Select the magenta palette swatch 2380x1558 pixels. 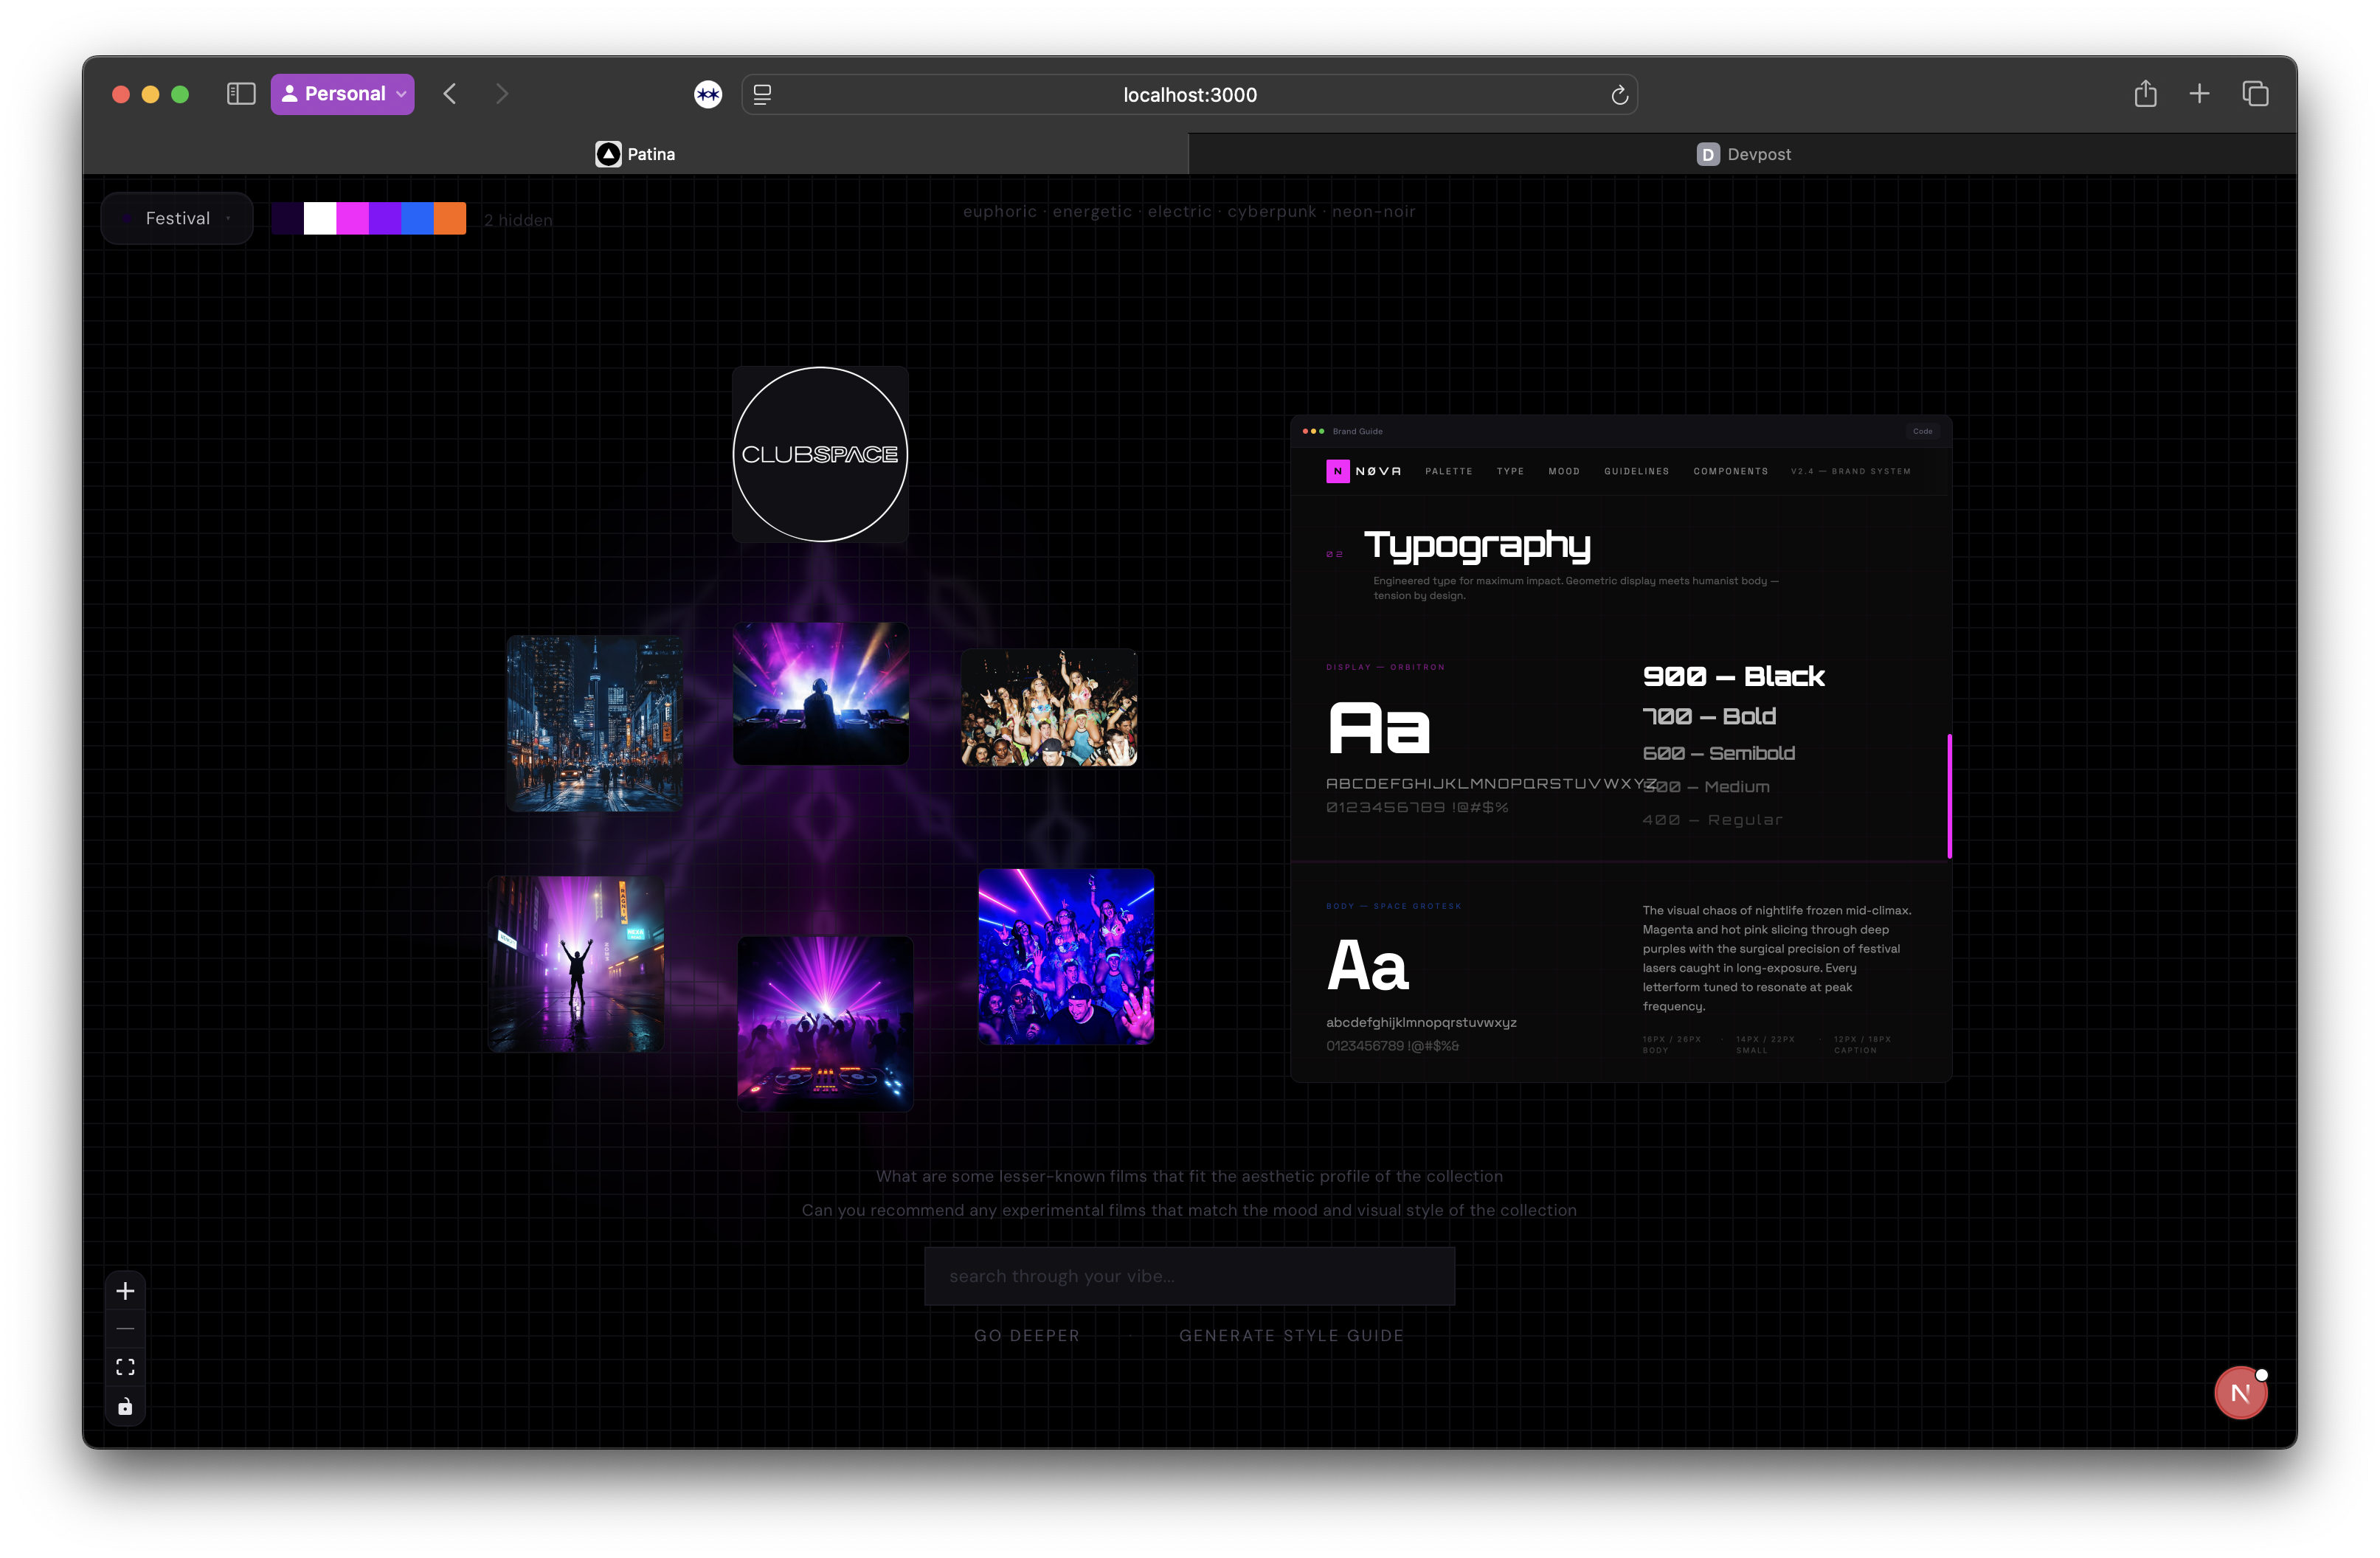tap(352, 218)
